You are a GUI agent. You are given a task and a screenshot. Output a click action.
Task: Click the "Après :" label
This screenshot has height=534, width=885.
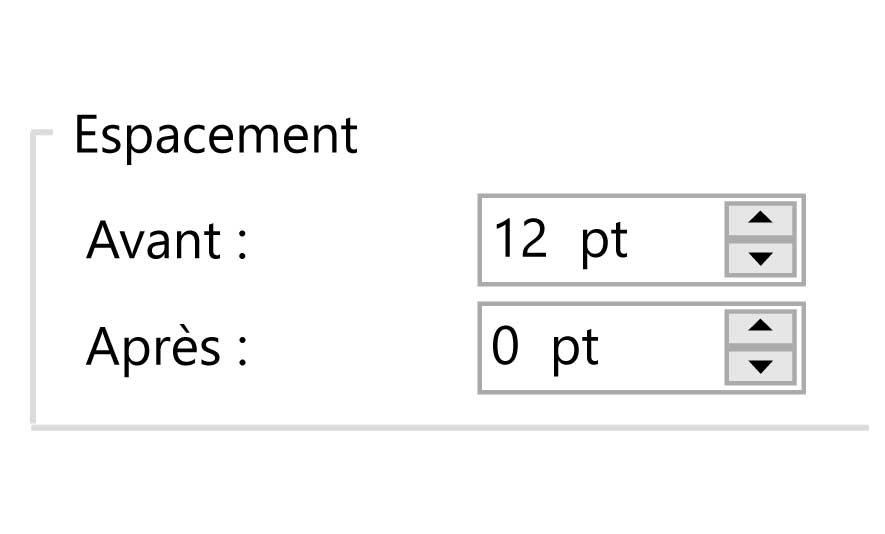(x=167, y=347)
